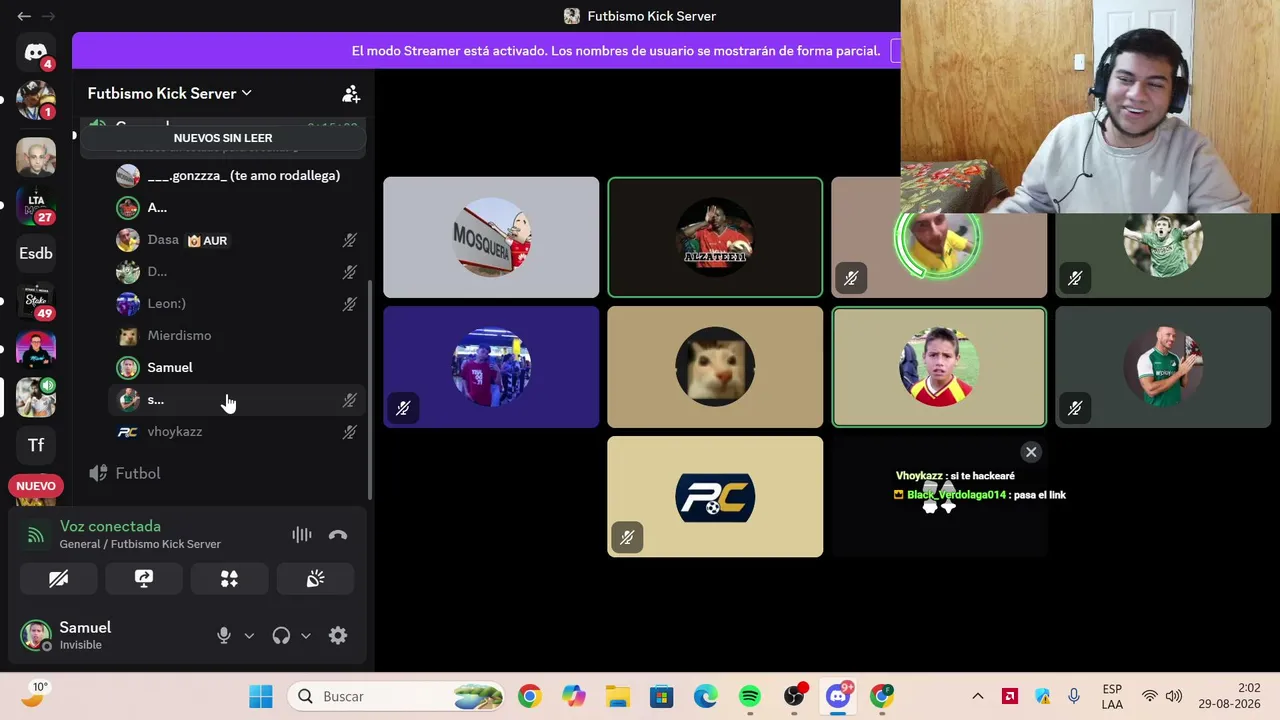Invite people to Futbismo Kick Server
Viewport: 1280px width, 720px height.
click(x=351, y=94)
